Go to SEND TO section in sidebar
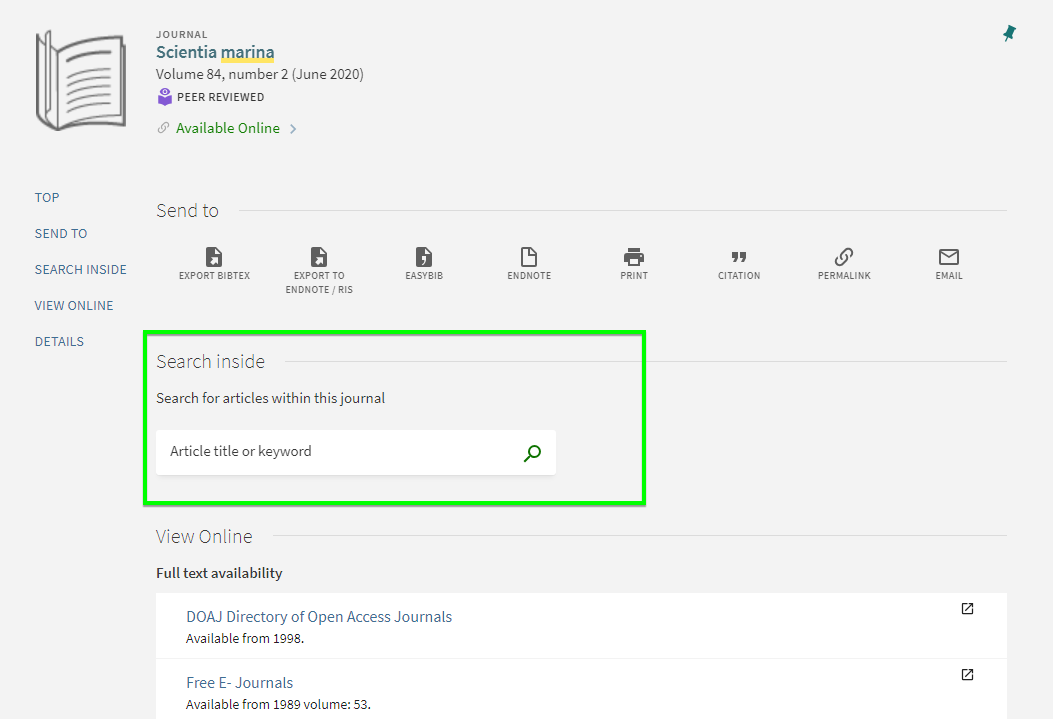The image size is (1053, 719). tap(61, 234)
